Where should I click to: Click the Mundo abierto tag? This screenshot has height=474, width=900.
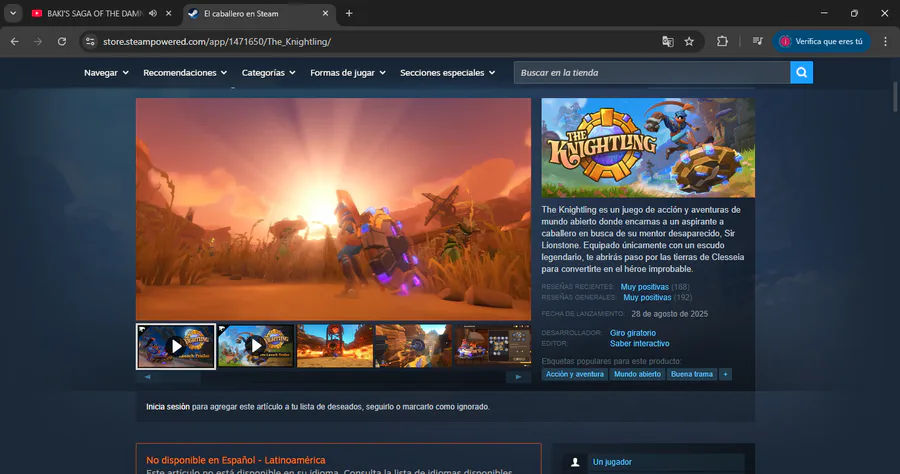[x=637, y=374]
